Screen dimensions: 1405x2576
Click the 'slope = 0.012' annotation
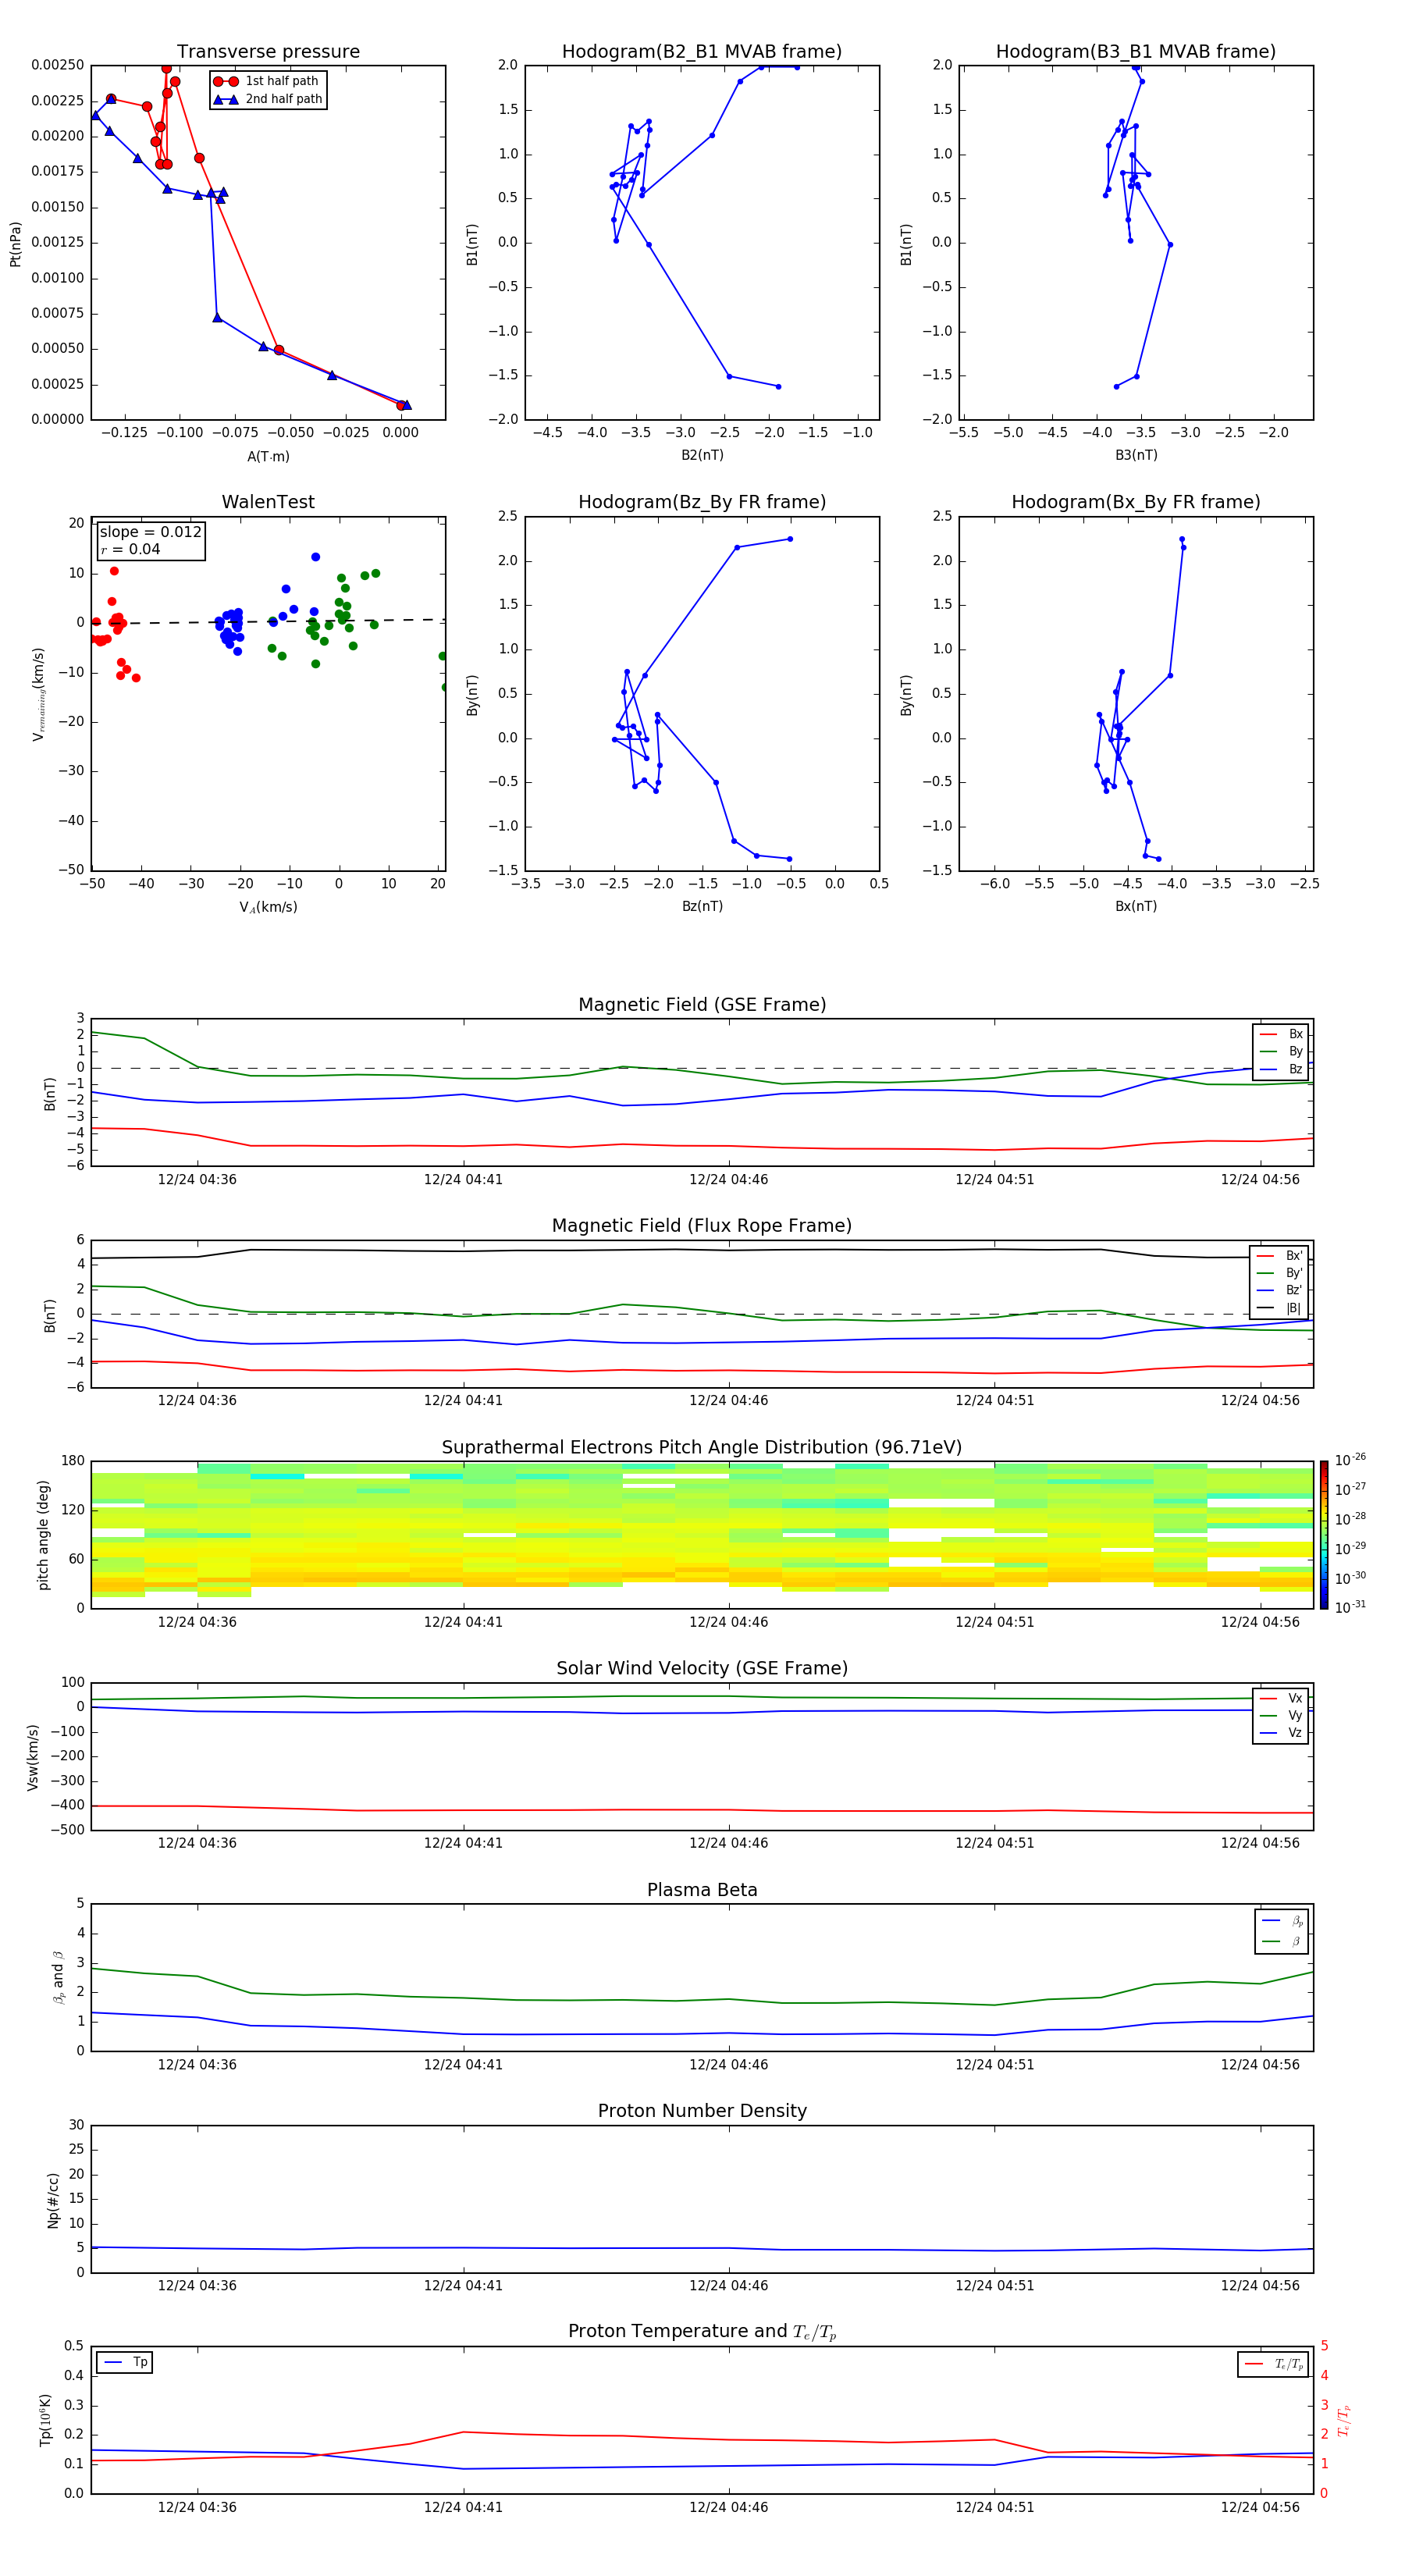click(x=151, y=532)
